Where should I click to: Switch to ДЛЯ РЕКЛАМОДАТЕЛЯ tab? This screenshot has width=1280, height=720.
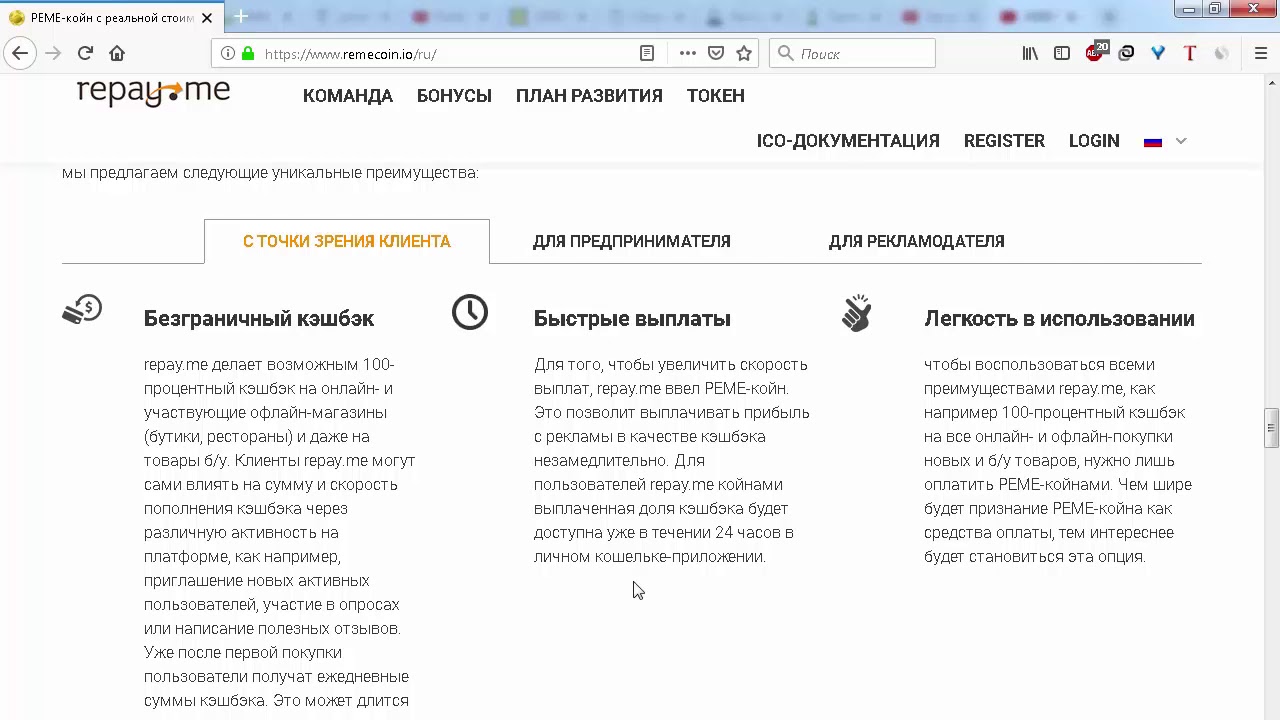point(917,241)
